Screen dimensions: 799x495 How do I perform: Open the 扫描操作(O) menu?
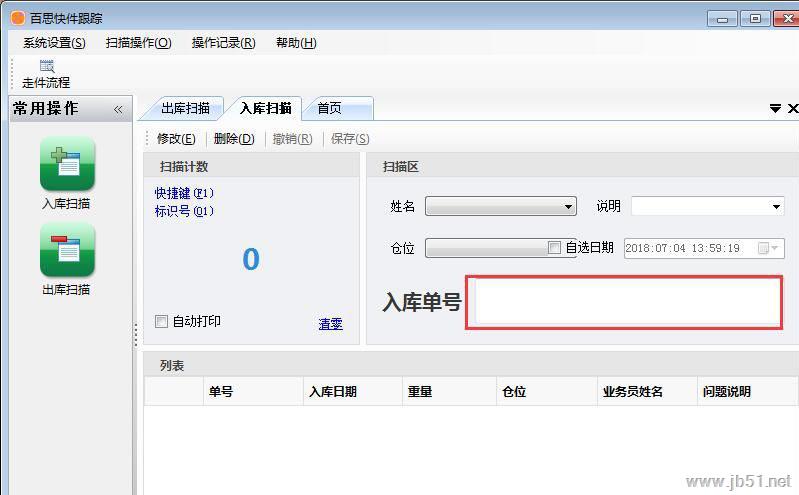(138, 43)
